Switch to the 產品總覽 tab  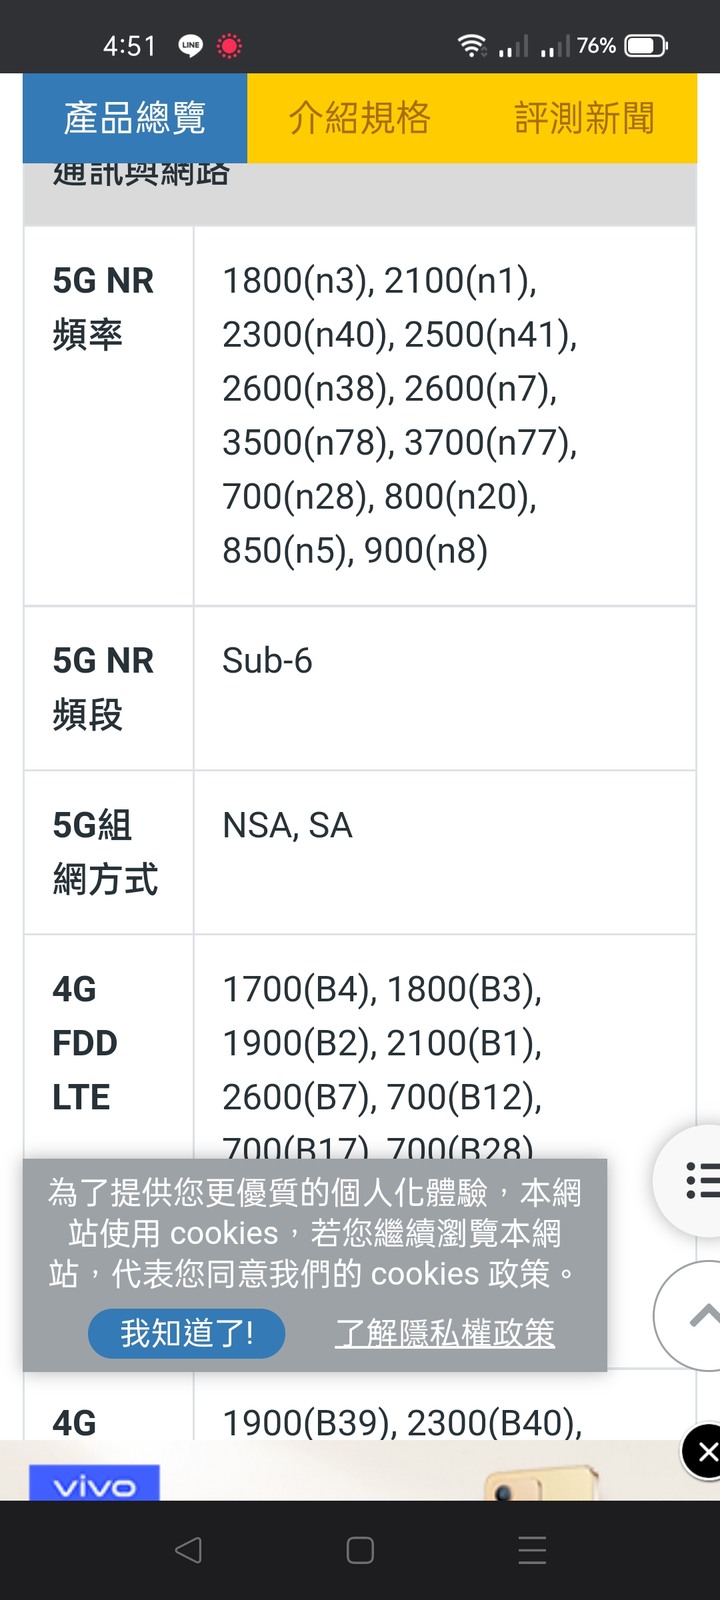[135, 118]
